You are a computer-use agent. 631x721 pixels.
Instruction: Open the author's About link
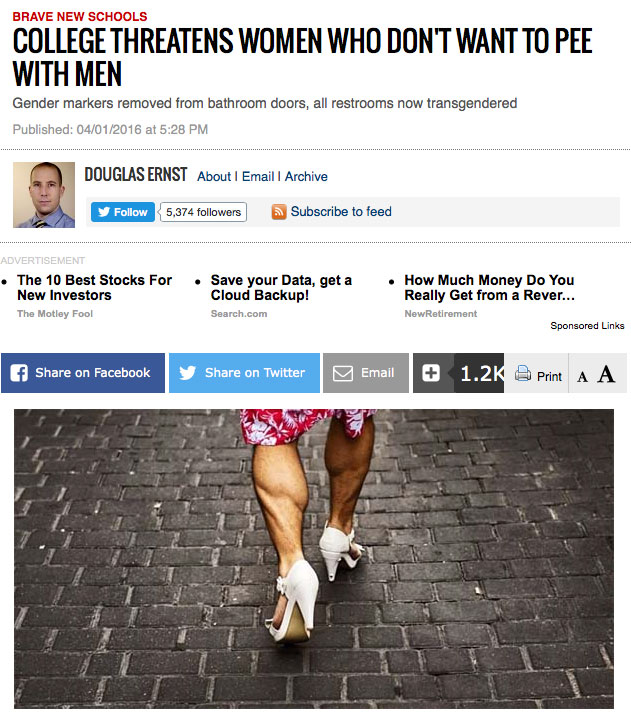point(214,177)
